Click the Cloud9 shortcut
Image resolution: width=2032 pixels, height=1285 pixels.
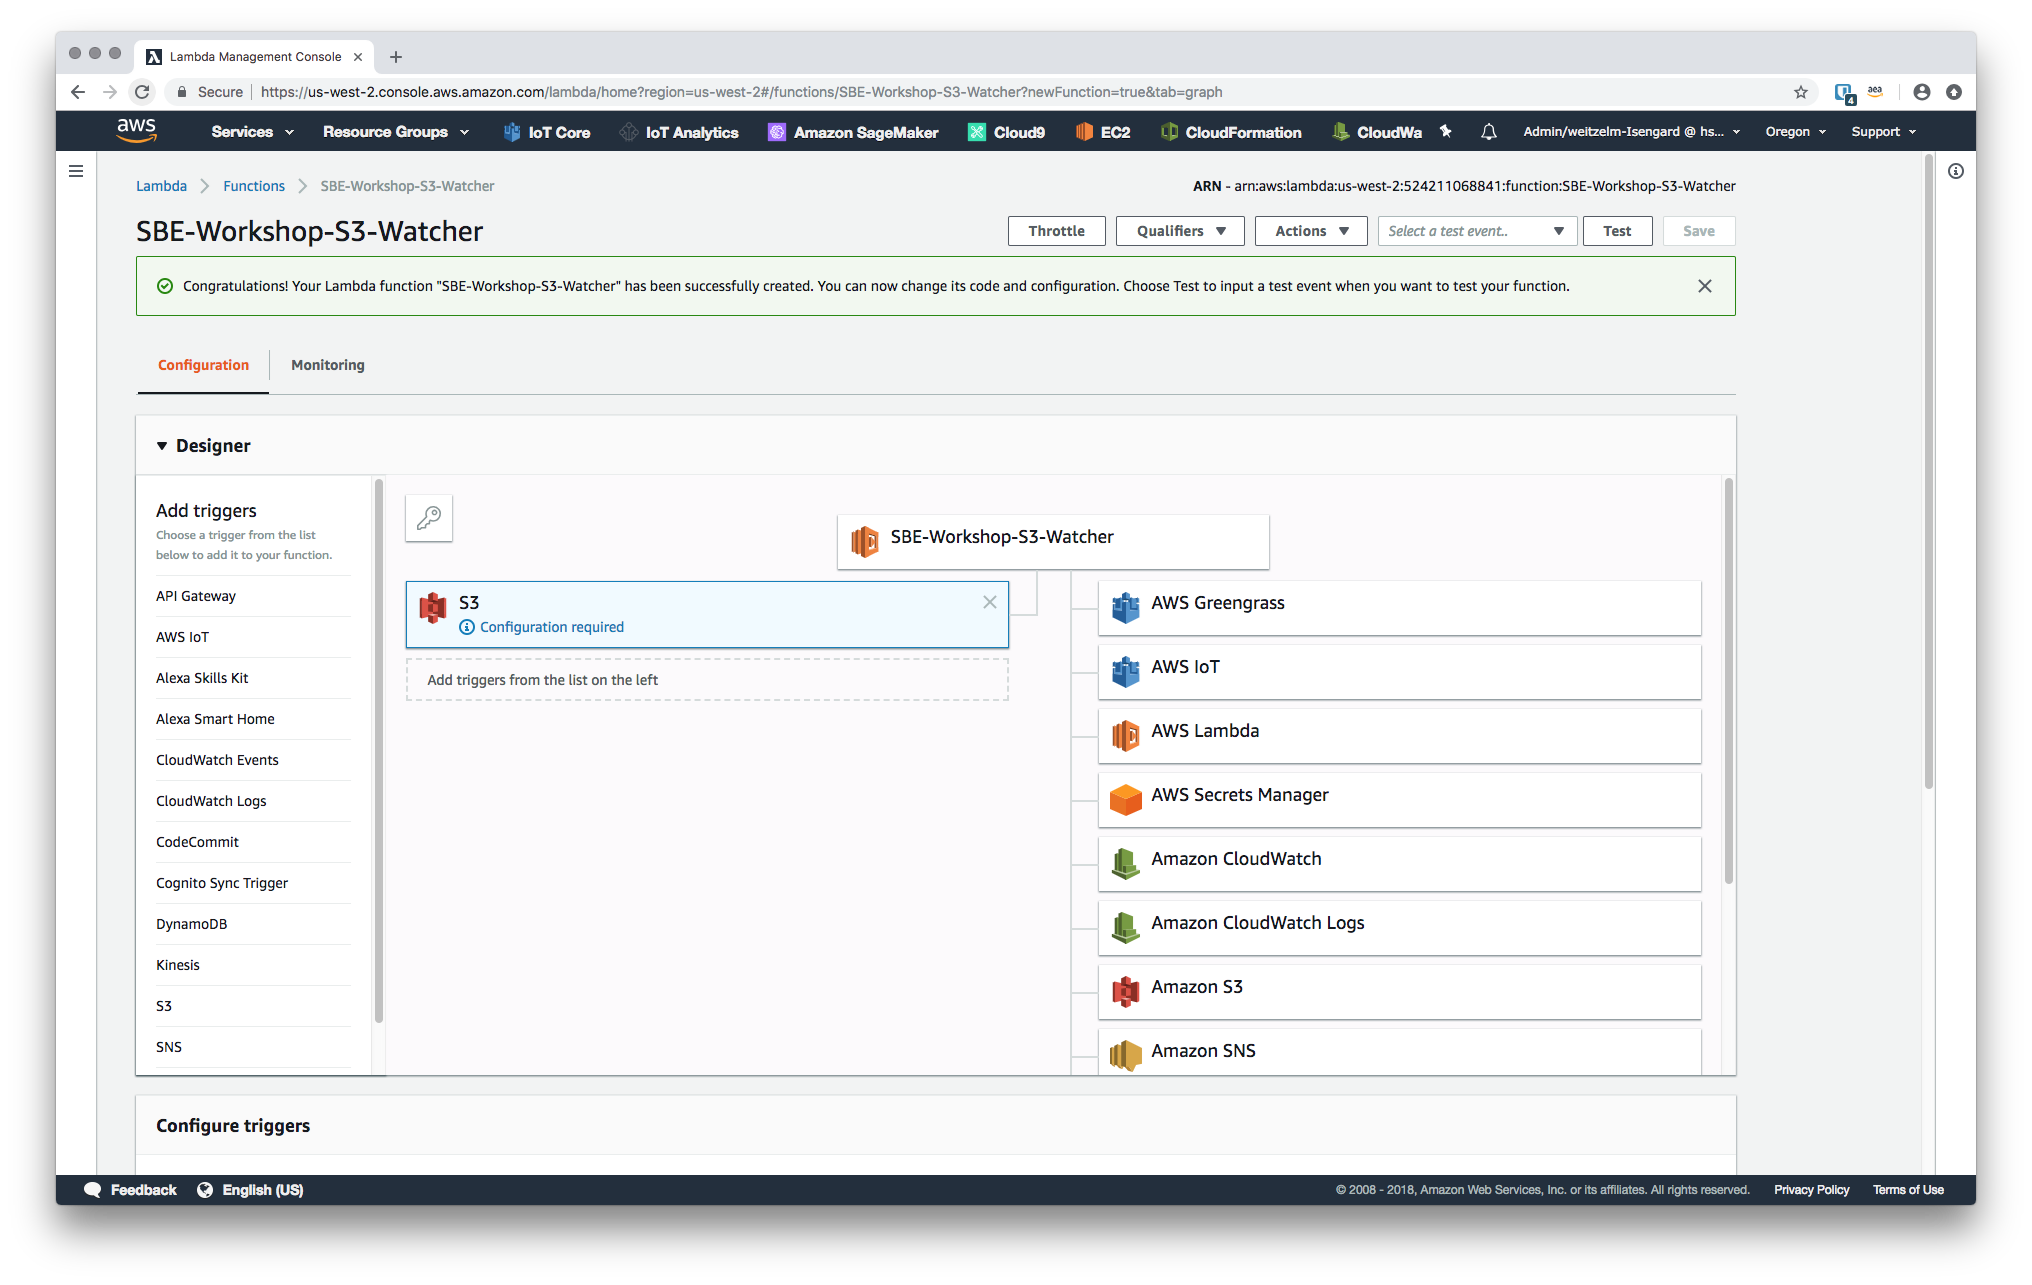1006,132
